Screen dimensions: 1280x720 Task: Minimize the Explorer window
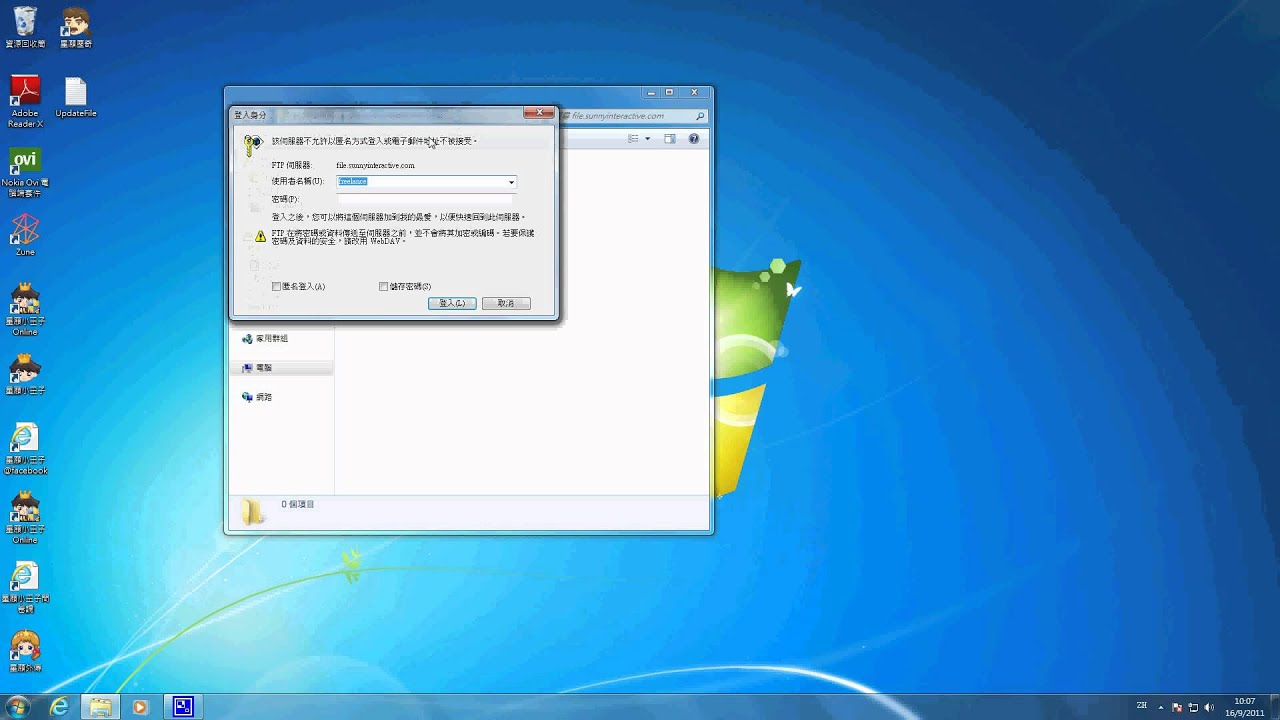point(652,92)
